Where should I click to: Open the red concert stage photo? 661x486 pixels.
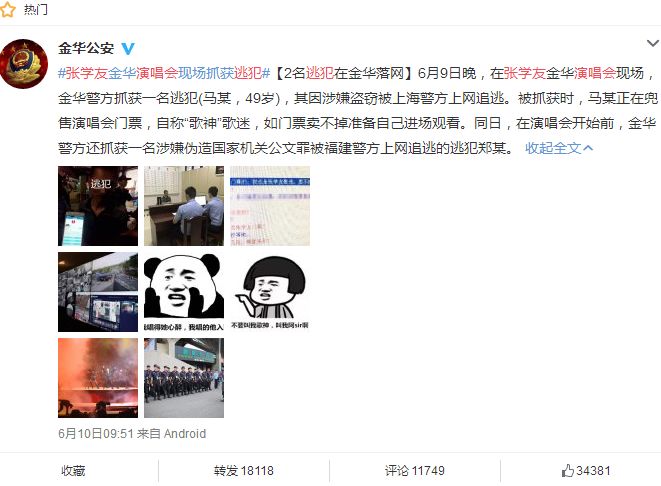coord(98,378)
